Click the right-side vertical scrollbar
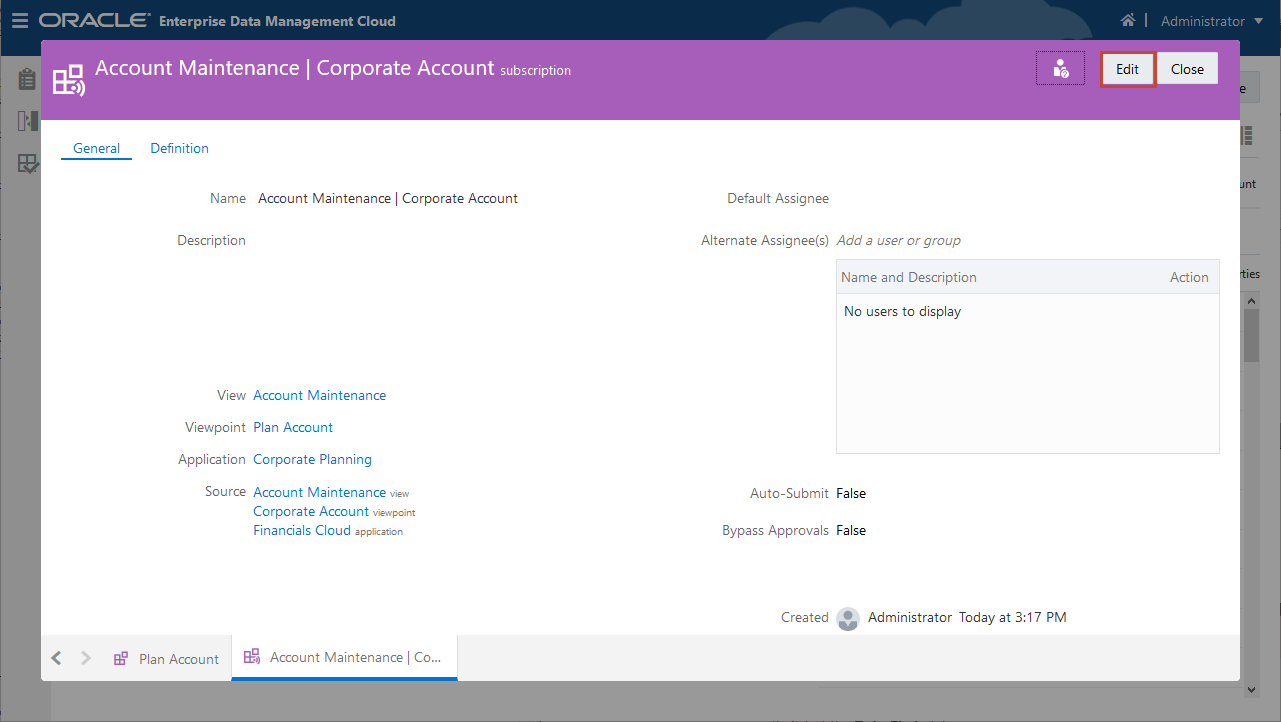This screenshot has height=722, width=1281. (x=1252, y=333)
